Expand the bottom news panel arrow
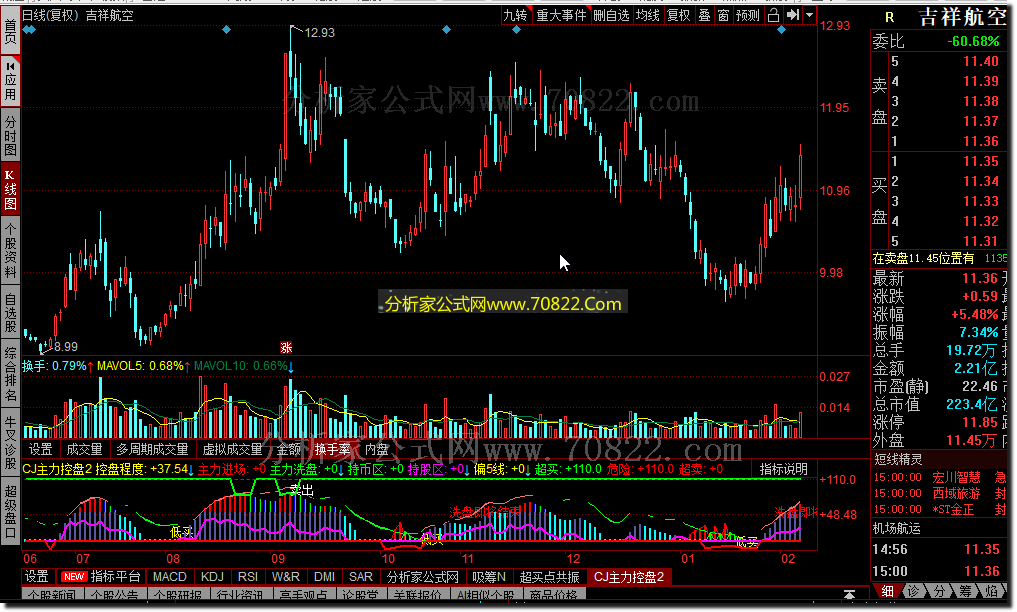The width and height of the screenshot is (1017, 612). tap(849, 593)
